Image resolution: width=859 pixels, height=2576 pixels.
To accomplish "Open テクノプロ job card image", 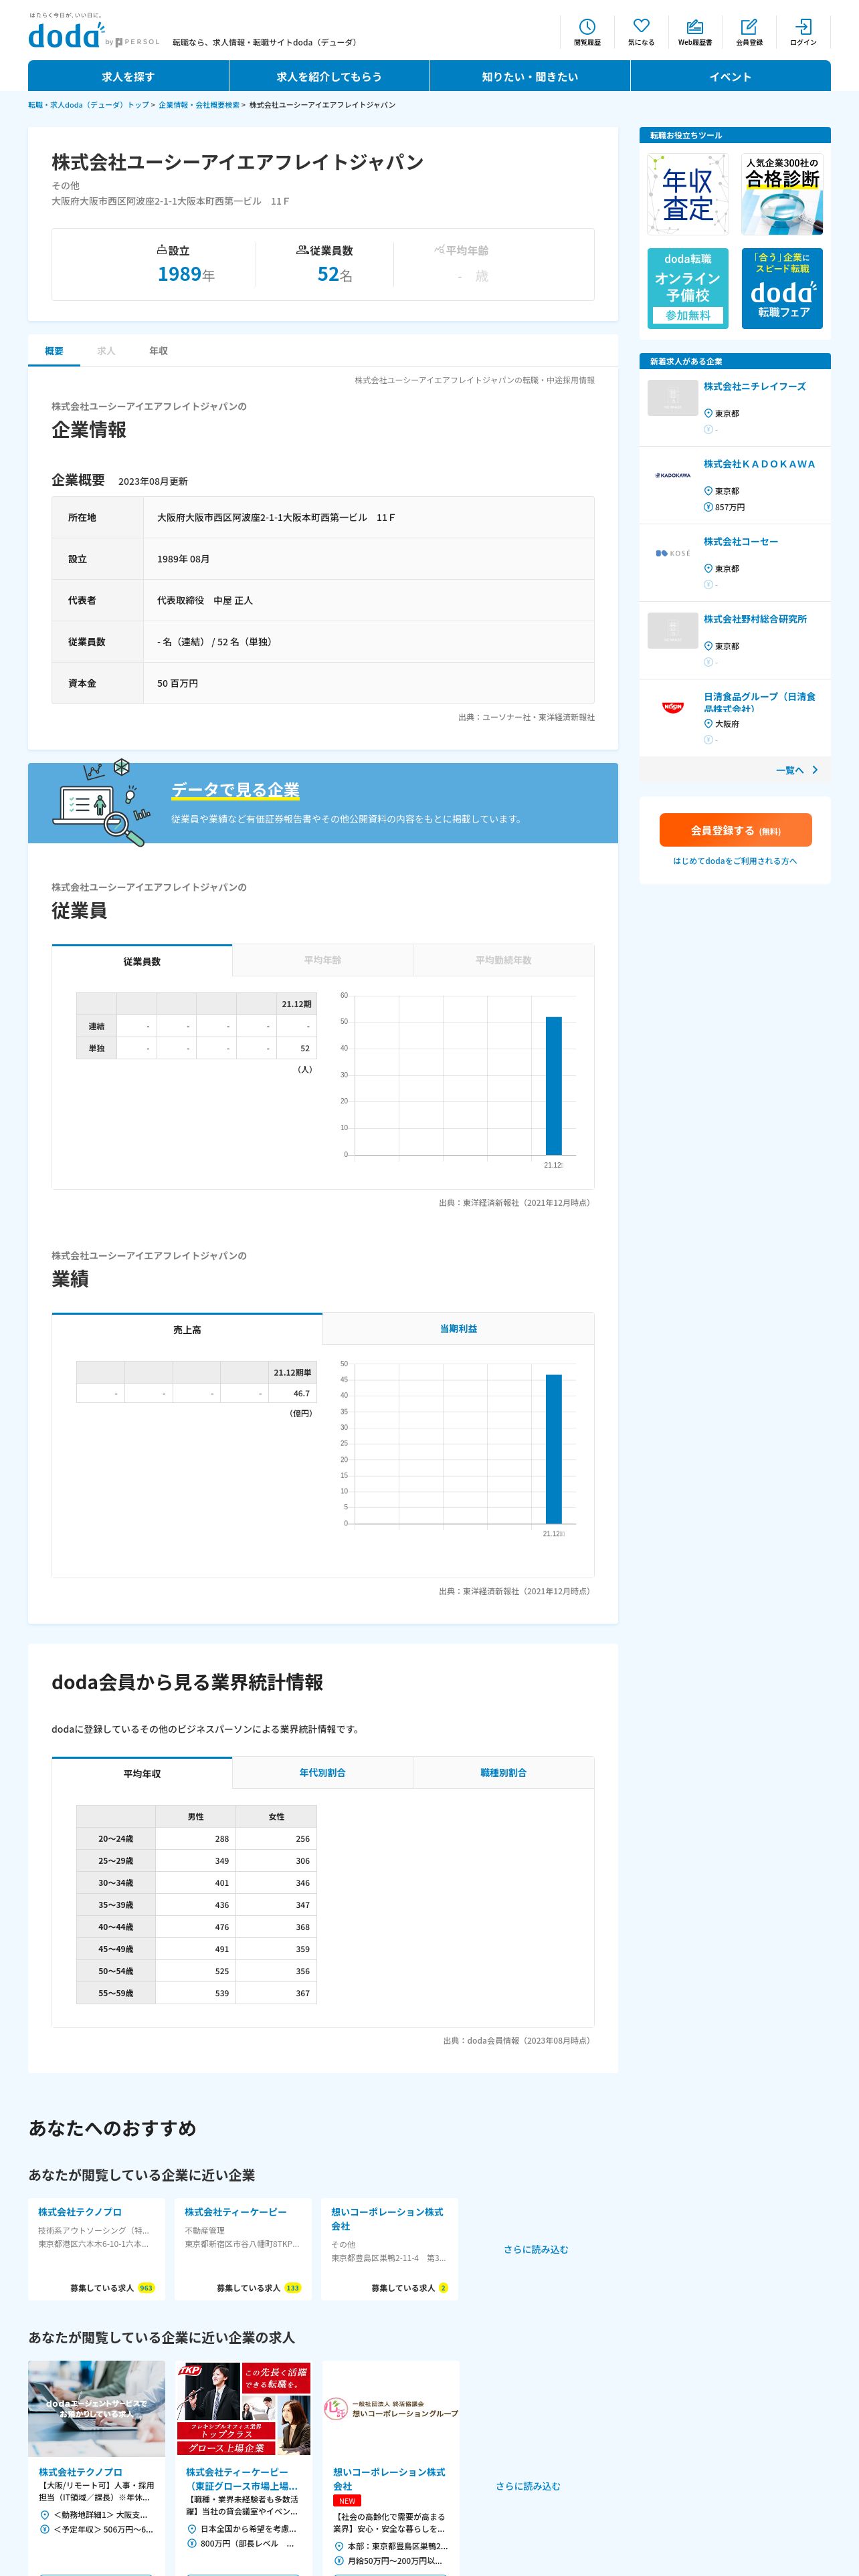I will pos(96,2409).
